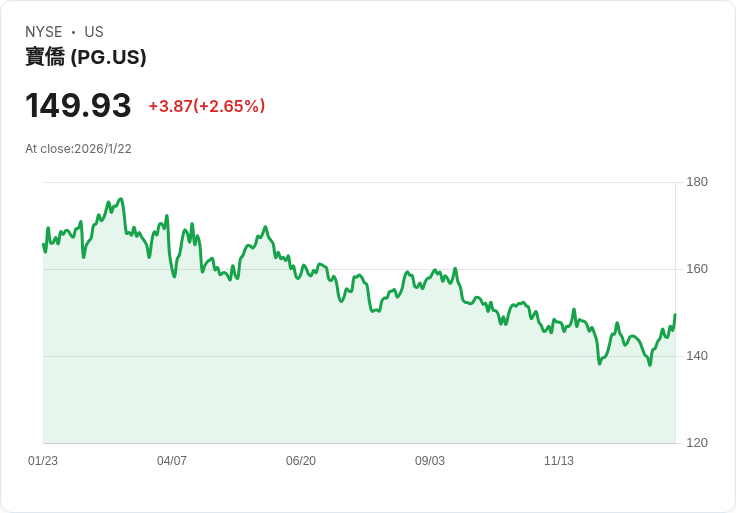Click the 180 y-axis price label
Image resolution: width=736 pixels, height=513 pixels.
(x=697, y=182)
